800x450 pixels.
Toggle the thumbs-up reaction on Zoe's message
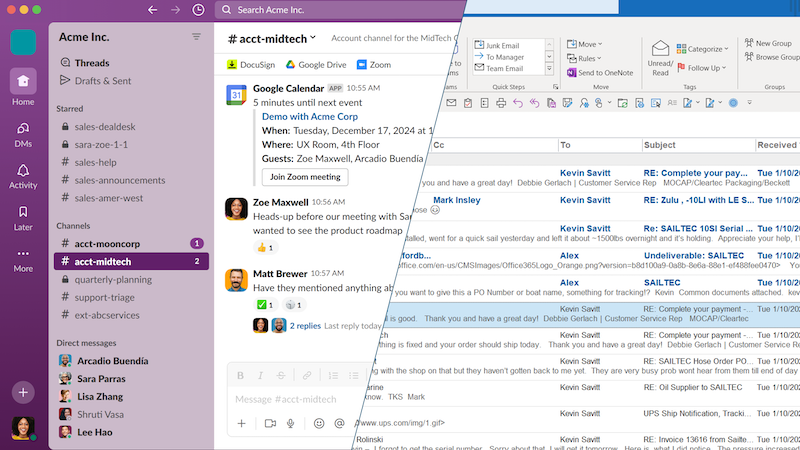(264, 247)
